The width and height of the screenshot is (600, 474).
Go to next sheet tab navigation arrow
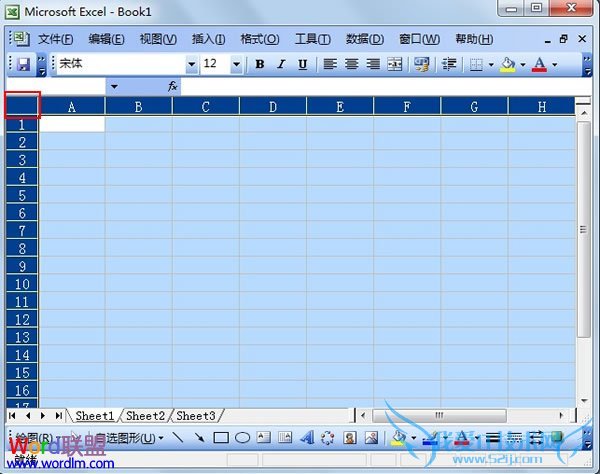[43, 415]
